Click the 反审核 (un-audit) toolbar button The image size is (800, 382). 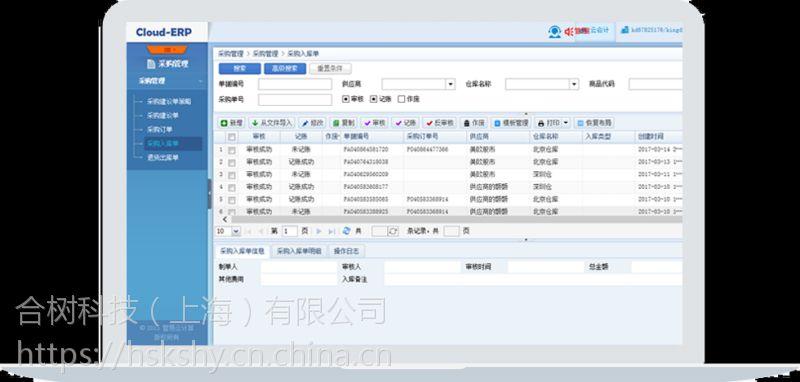(439, 123)
